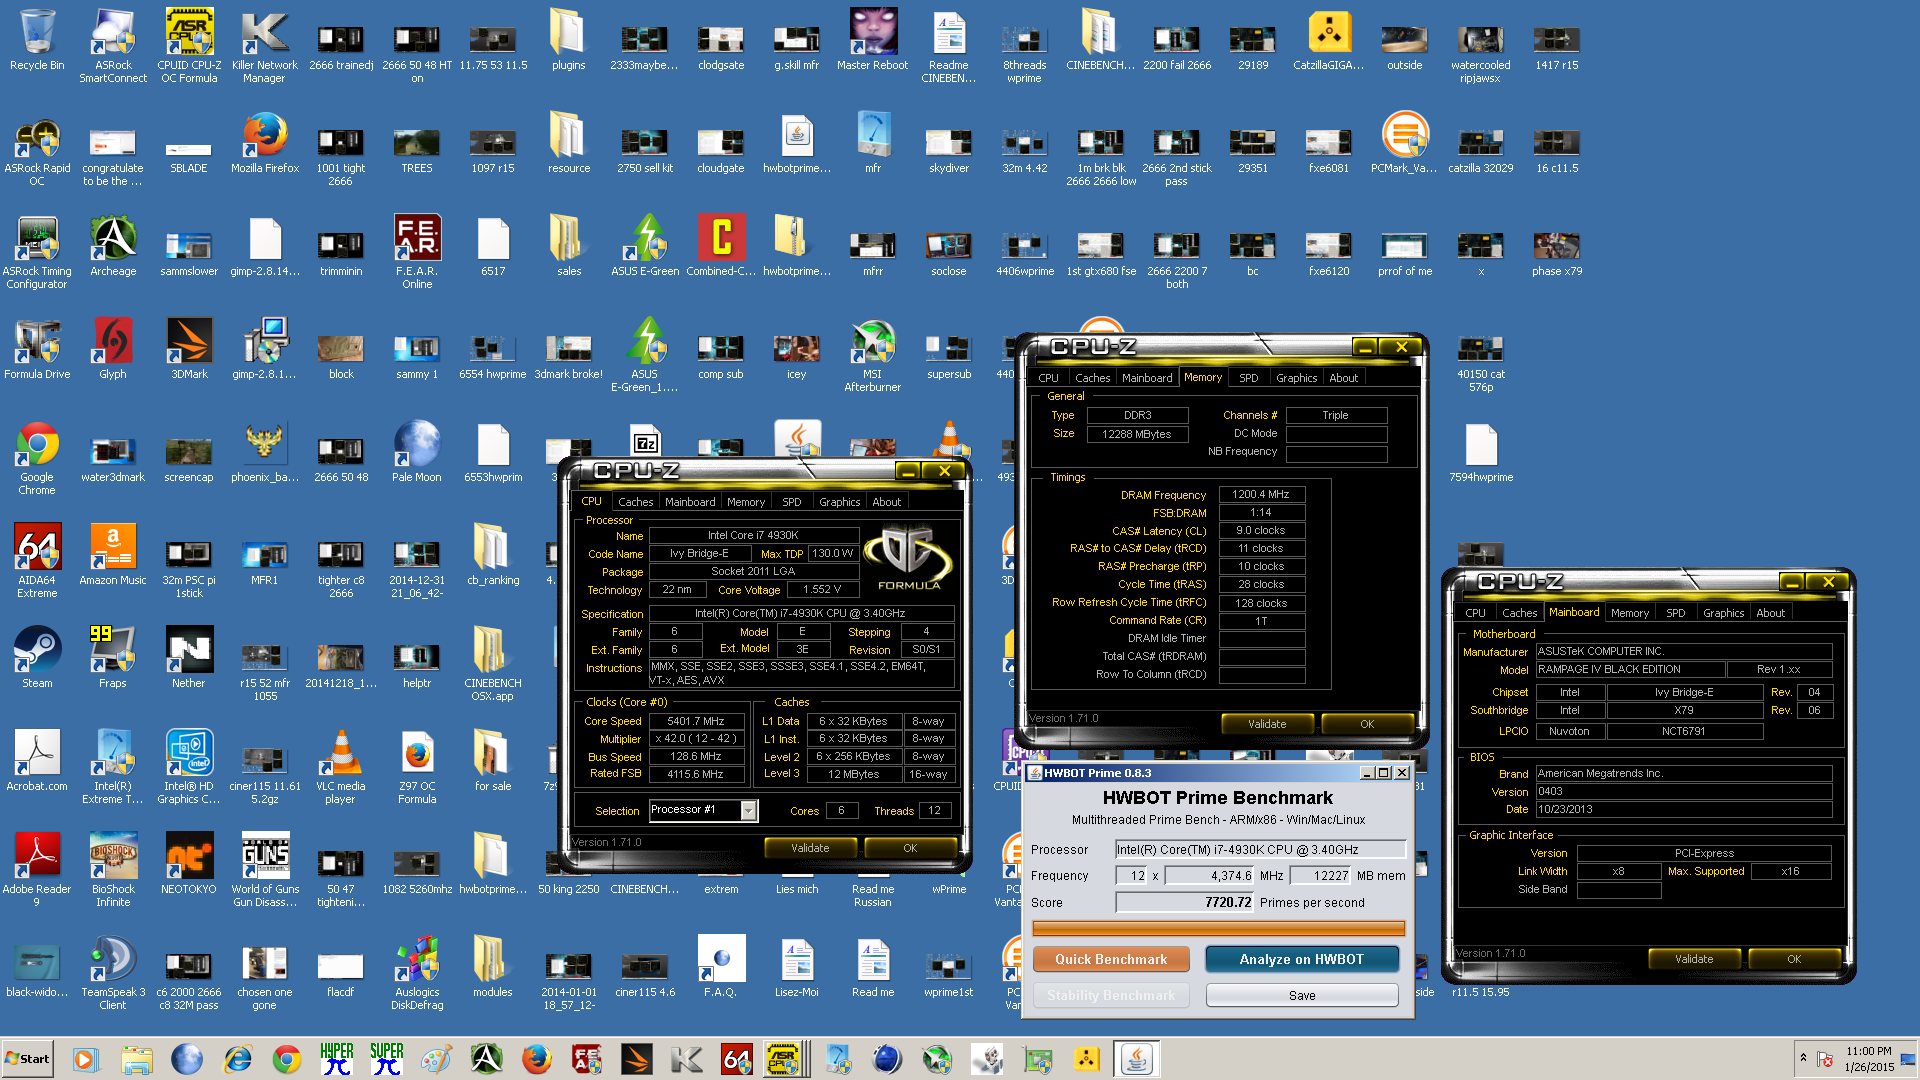The height and width of the screenshot is (1080, 1920).
Task: Select SPD tab in CPU-Z Memory window
Action: click(1249, 378)
